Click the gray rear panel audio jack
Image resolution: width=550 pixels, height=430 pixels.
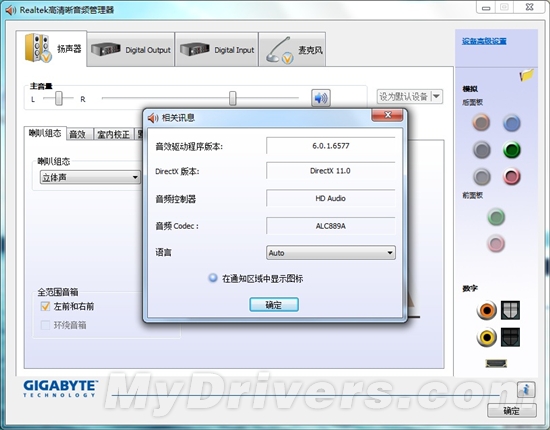(x=481, y=176)
